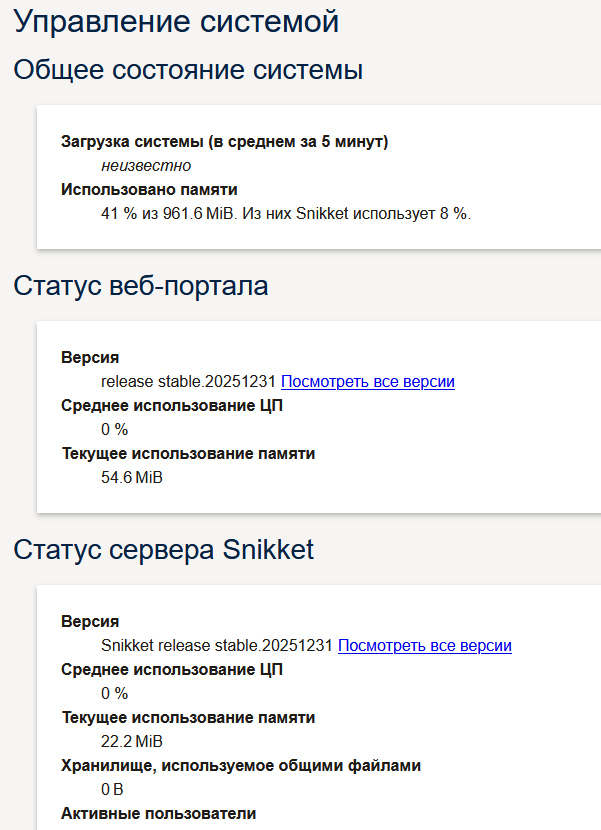Select the "Статус сервера Snikket" heading
Viewport: 601px width, 830px height.
pyautogui.click(x=159, y=549)
